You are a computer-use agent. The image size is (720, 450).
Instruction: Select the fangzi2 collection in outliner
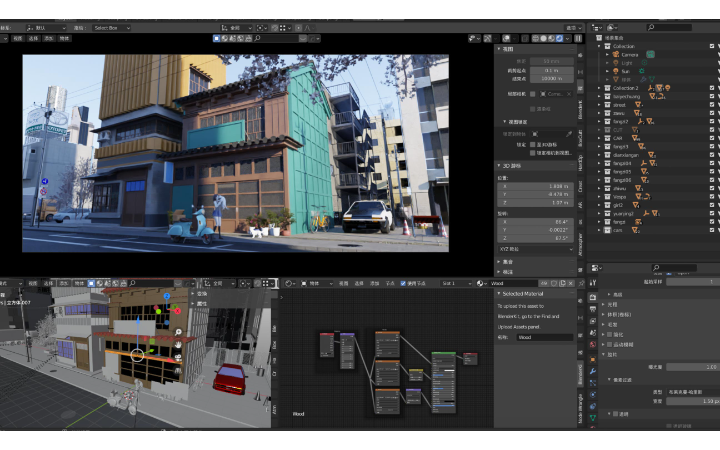(x=620, y=122)
